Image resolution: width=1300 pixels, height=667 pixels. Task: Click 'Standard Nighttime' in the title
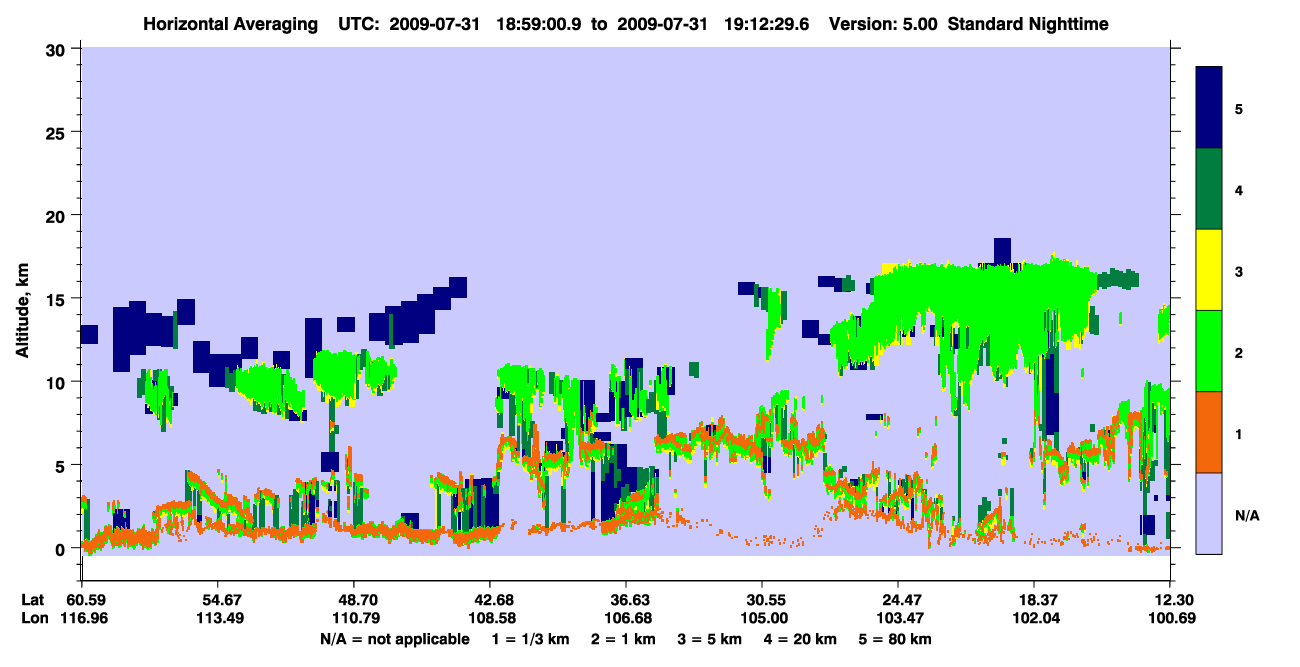pyautogui.click(x=1029, y=24)
